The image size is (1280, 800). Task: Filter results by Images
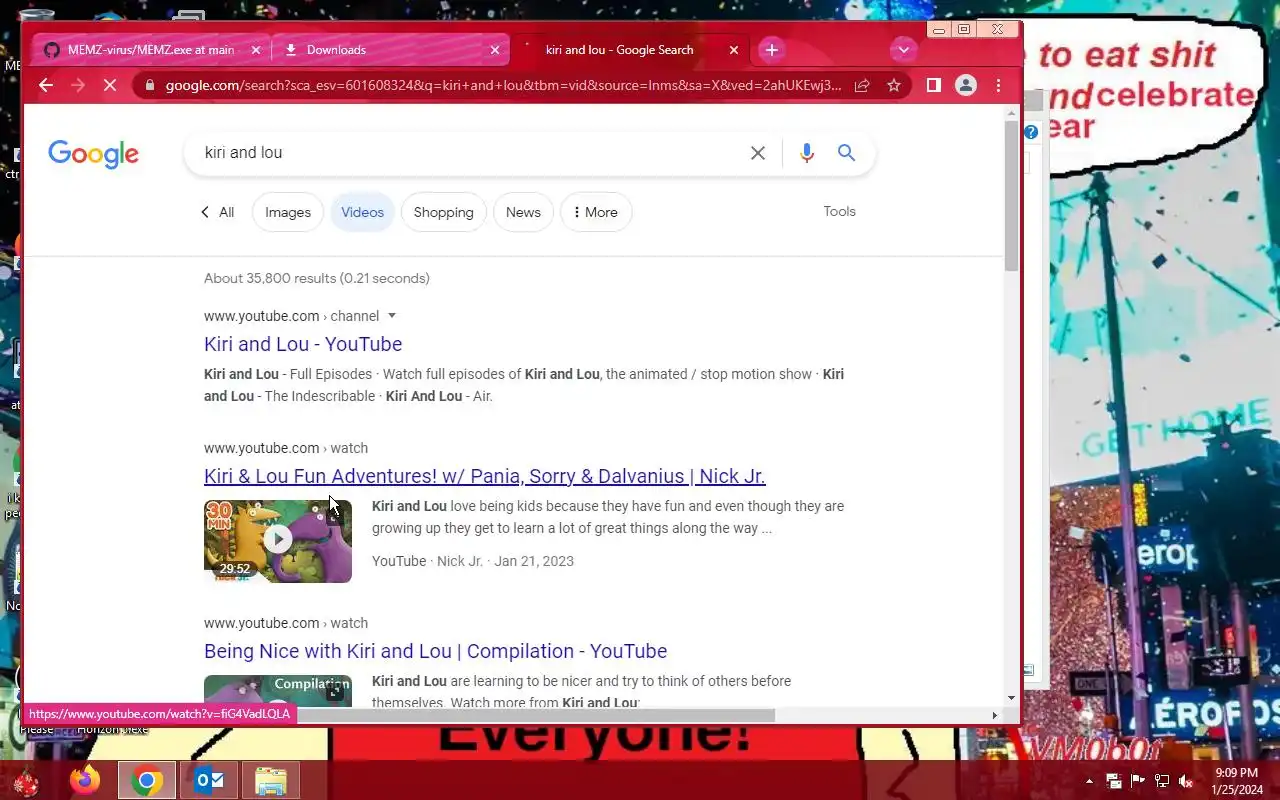(288, 212)
